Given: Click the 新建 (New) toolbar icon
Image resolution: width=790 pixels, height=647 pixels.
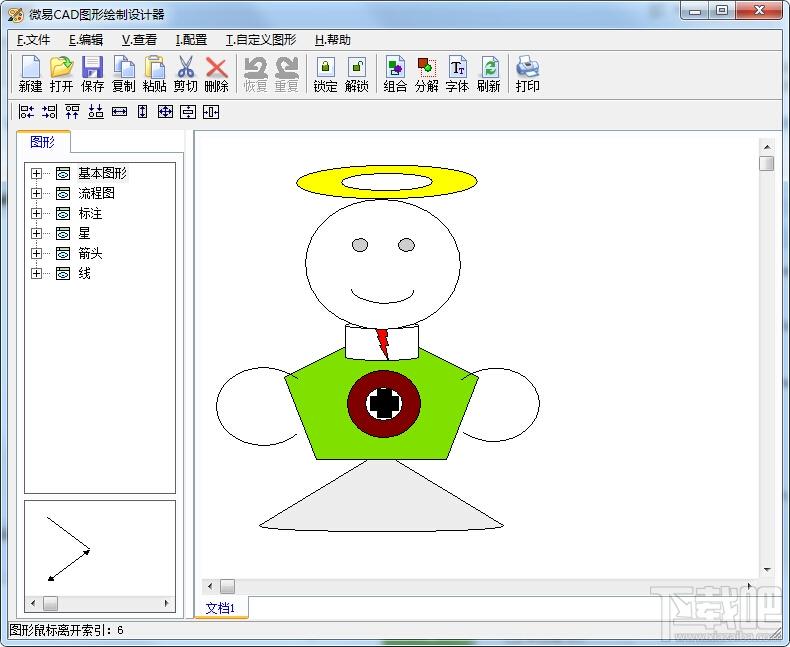Looking at the screenshot, I should coord(30,74).
